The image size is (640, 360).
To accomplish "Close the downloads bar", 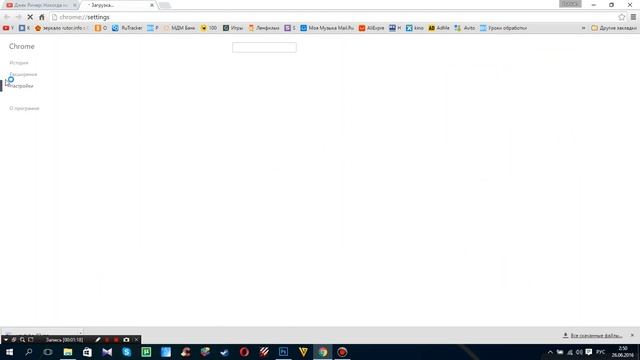I will point(632,335).
